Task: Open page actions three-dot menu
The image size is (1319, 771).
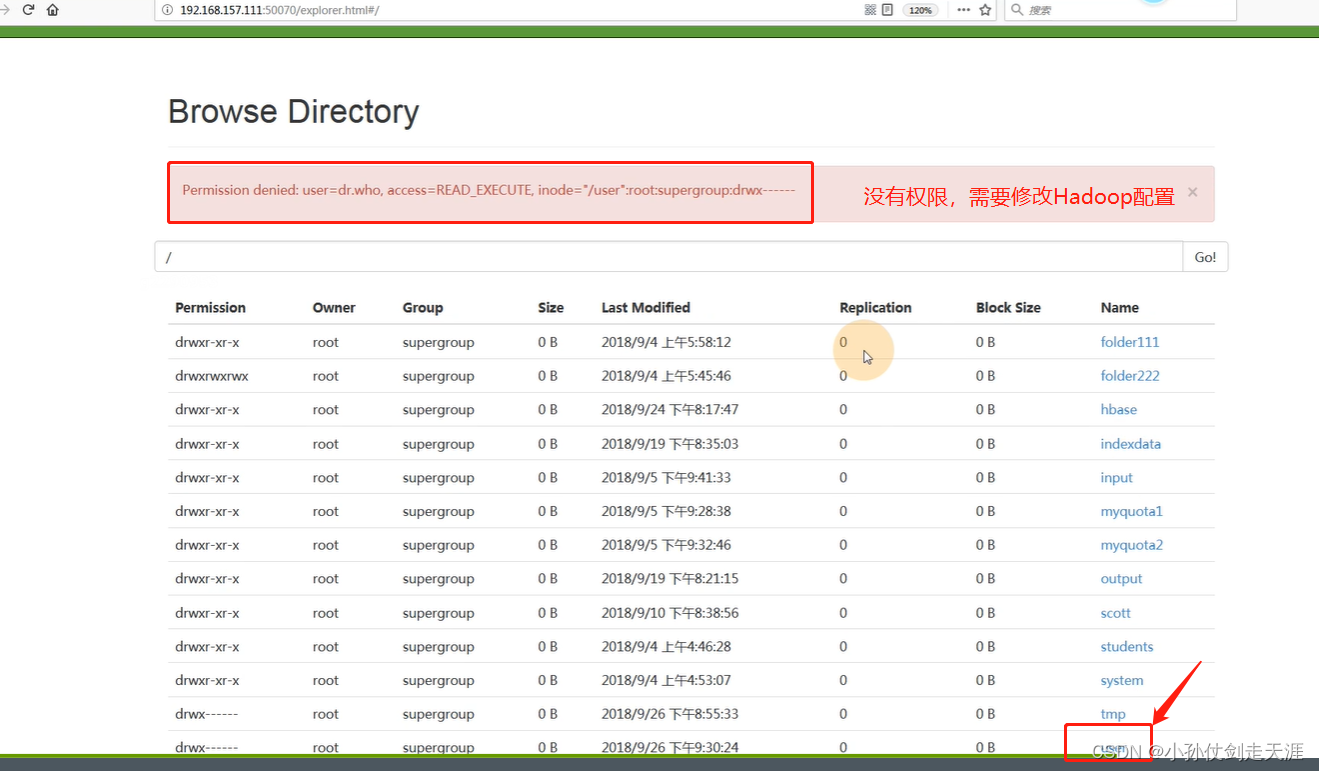Action: [963, 10]
